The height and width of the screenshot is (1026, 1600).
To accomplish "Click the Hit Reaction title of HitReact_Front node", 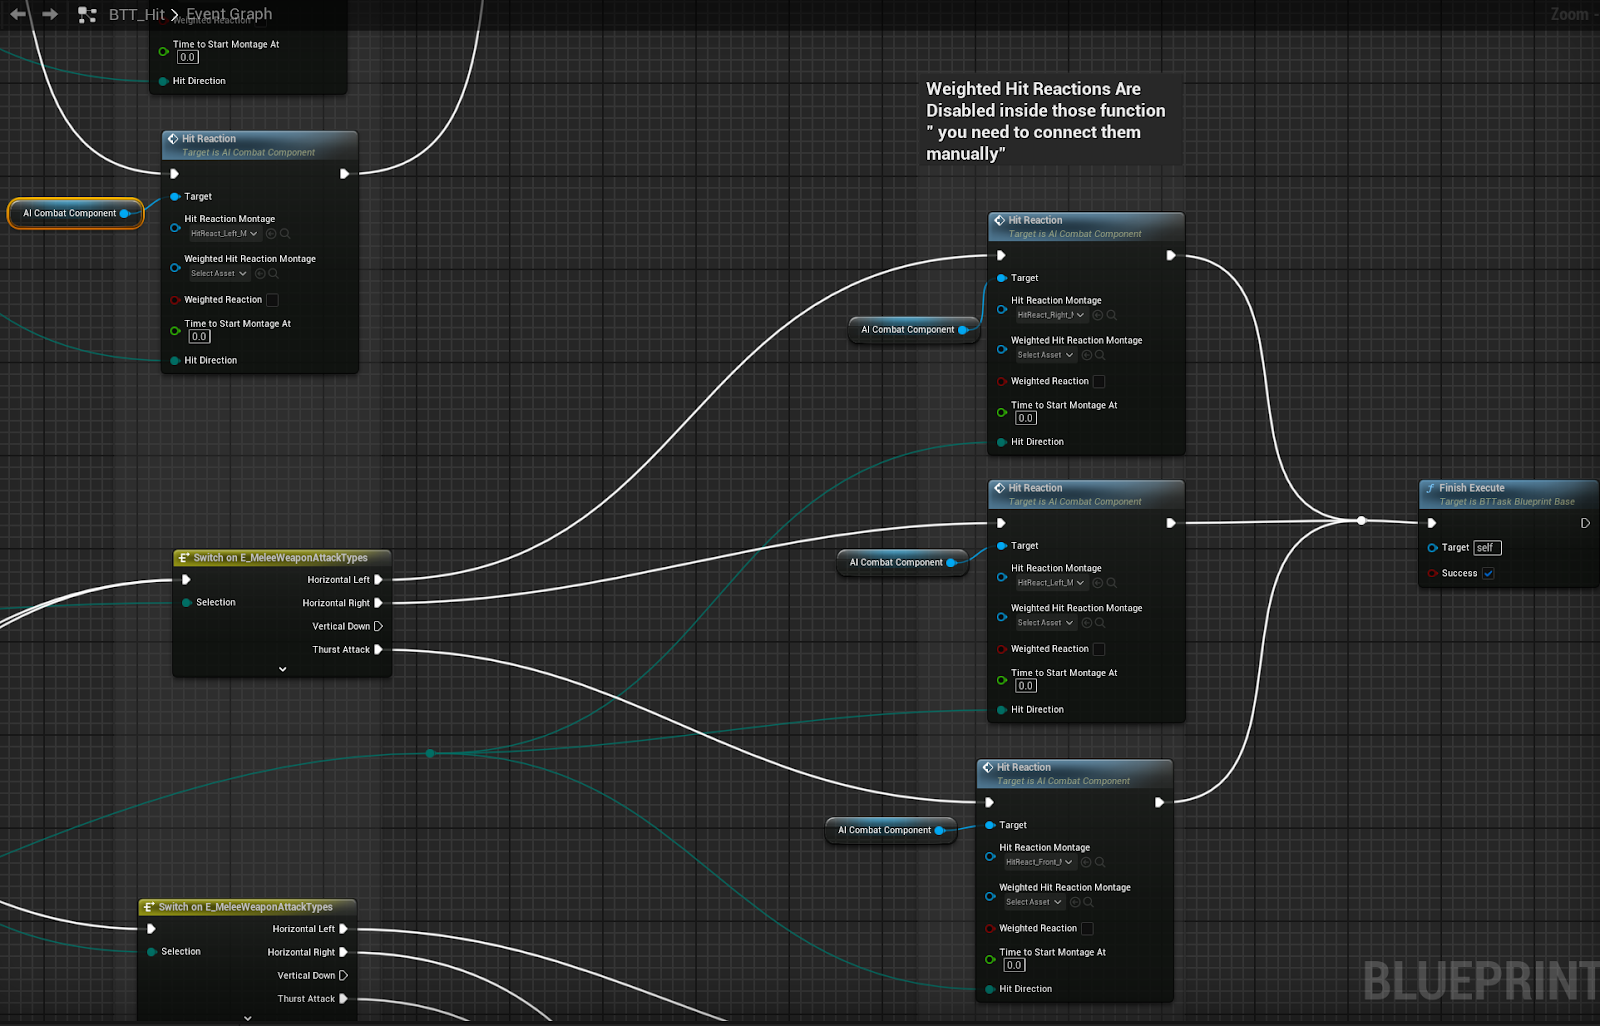I will (1024, 767).
